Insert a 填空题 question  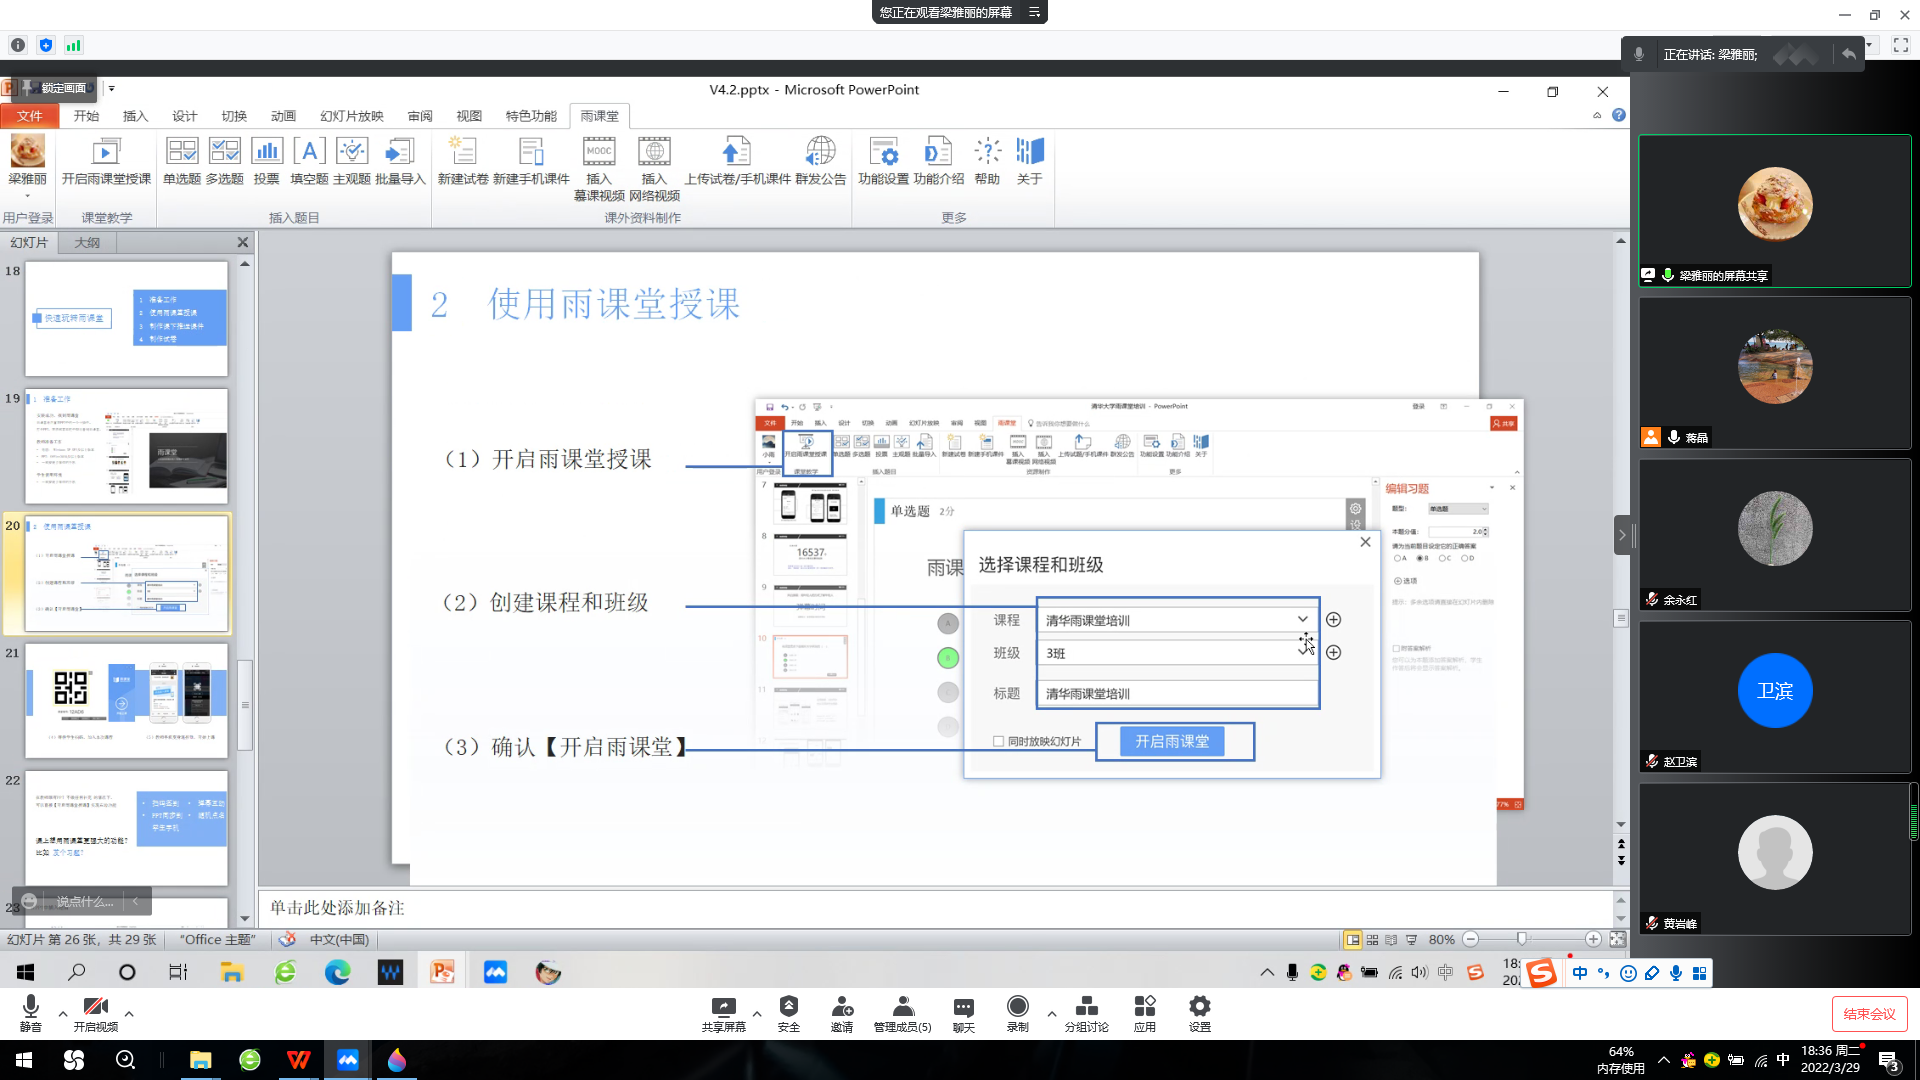coord(309,161)
